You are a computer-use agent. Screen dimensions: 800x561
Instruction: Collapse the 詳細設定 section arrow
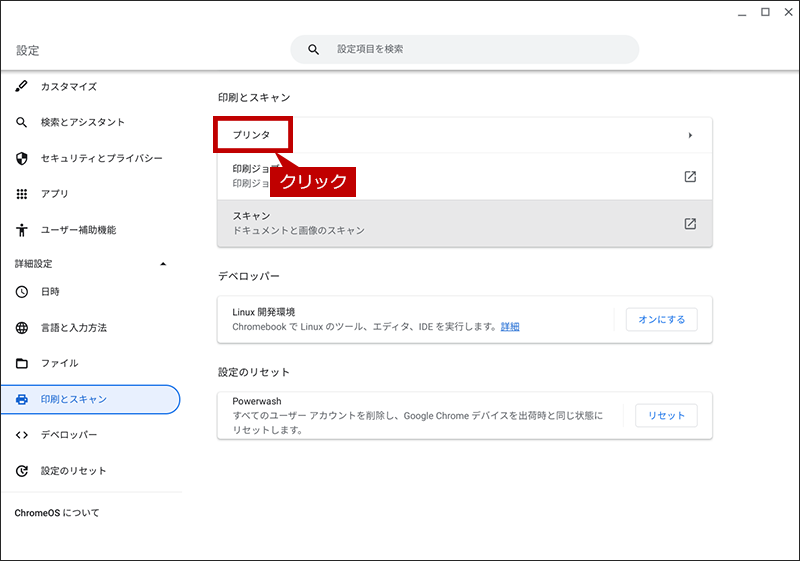163,264
